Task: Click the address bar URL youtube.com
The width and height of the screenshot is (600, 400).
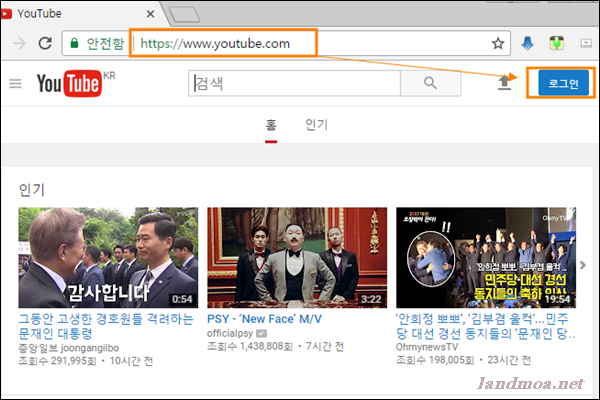Action: pos(215,43)
